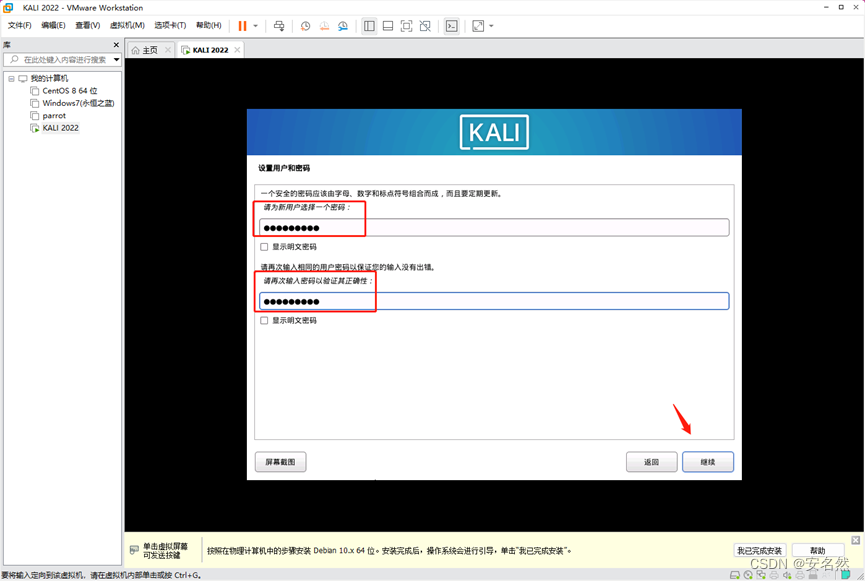Select CentOS 8 64 位 virtual machine
Viewport: 865px width, 581px height.
(x=70, y=90)
